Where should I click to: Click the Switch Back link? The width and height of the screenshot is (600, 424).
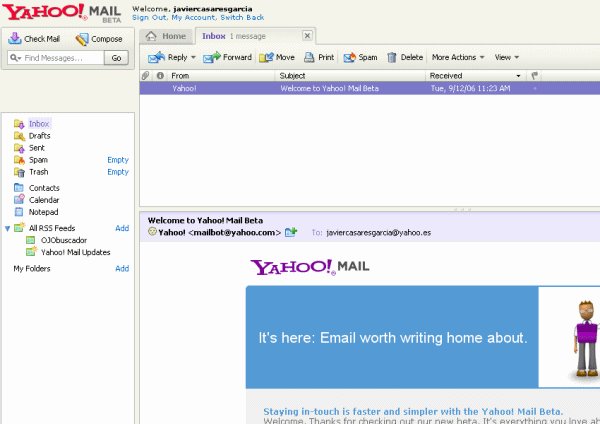pos(242,18)
